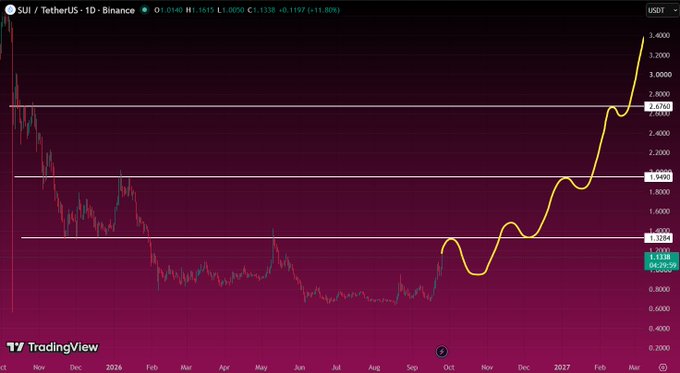The width and height of the screenshot is (680, 373).
Task: Click the 3.0000 price axis tick
Action: [659, 75]
